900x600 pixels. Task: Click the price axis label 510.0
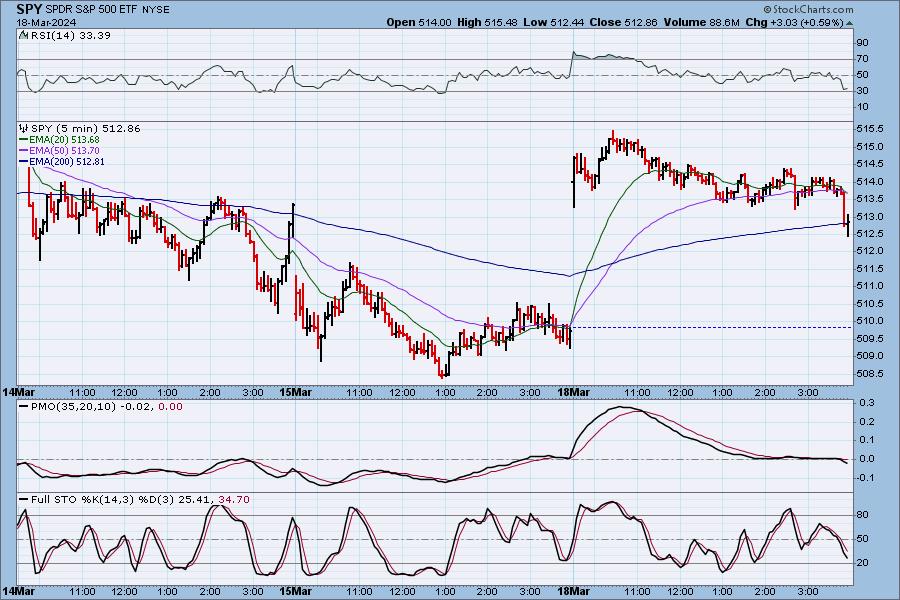[x=870, y=321]
